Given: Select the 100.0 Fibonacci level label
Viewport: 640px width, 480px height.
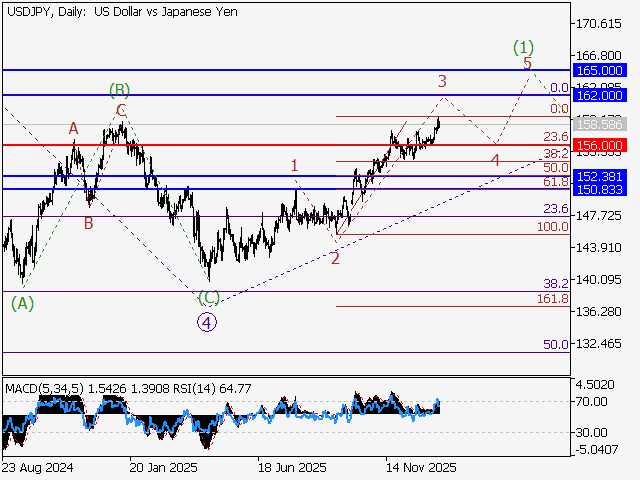Looking at the screenshot, I should pos(552,227).
